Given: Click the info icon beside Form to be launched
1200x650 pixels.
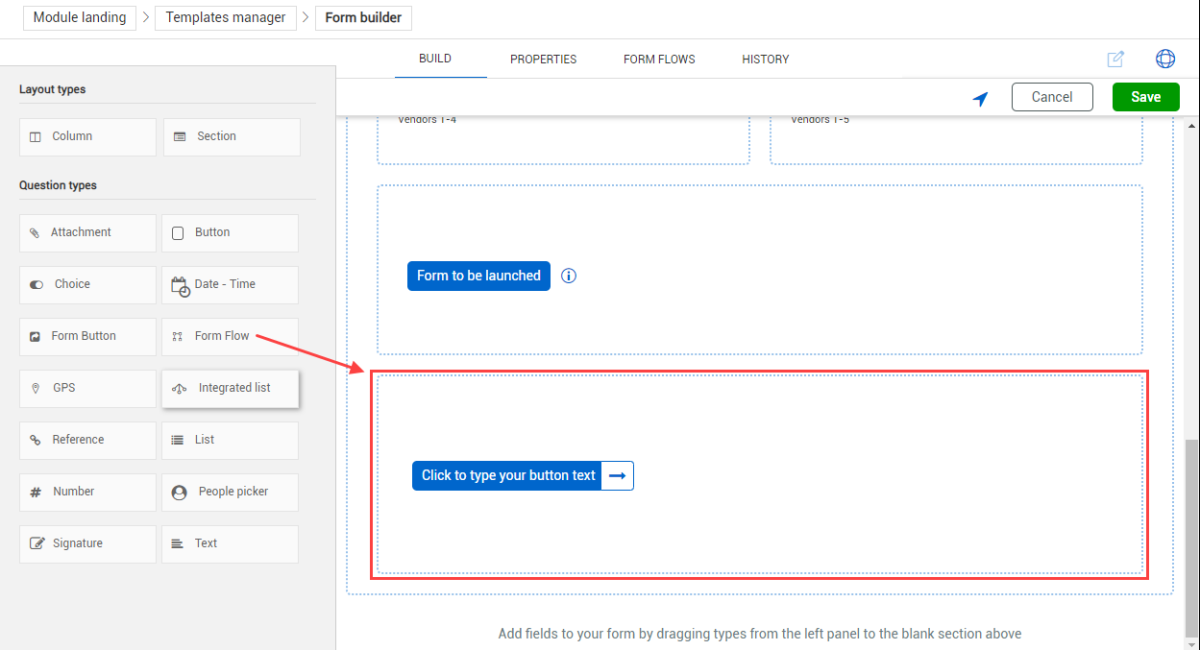Looking at the screenshot, I should point(569,276).
